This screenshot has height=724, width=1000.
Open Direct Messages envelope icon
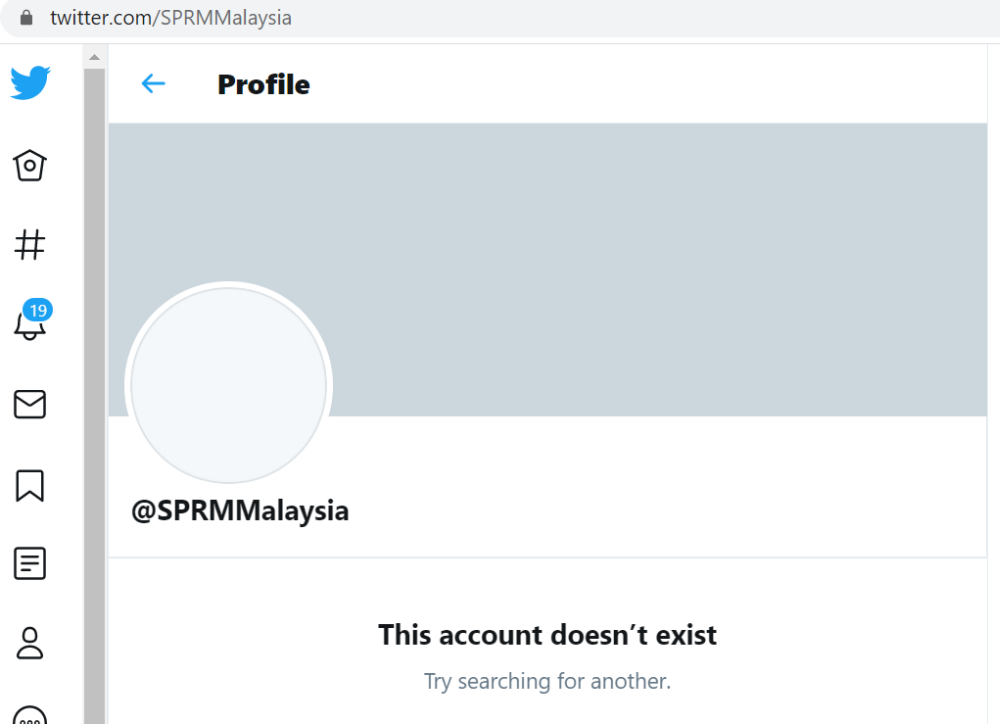click(30, 404)
